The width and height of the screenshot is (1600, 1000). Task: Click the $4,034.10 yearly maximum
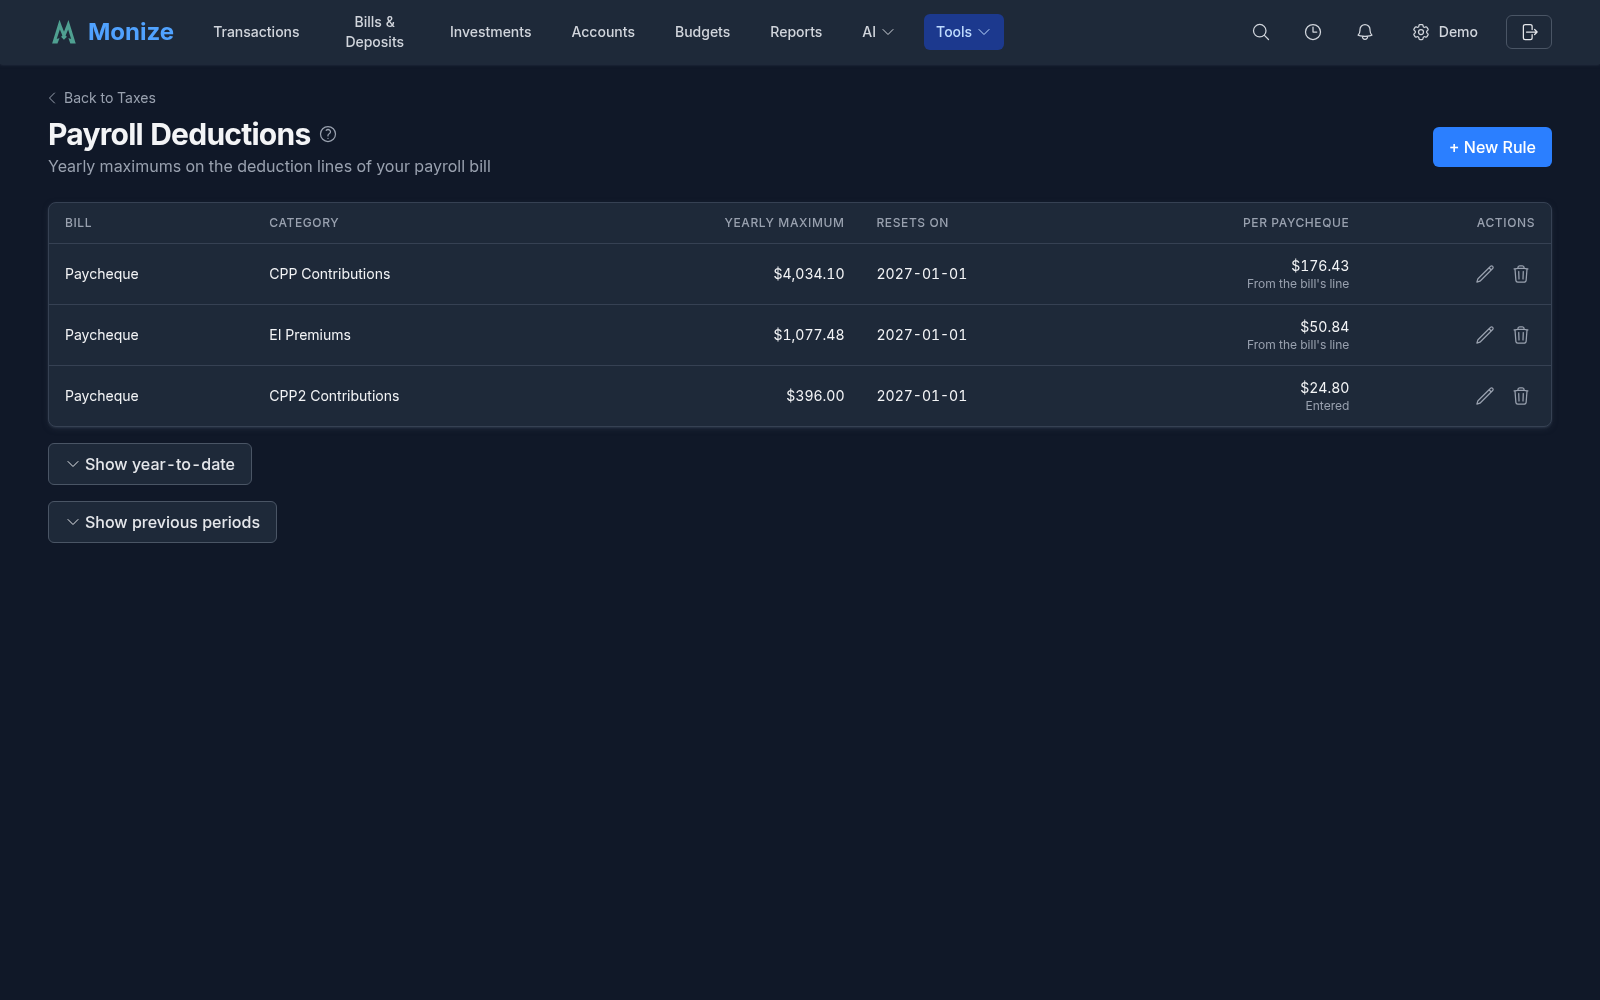tap(808, 274)
